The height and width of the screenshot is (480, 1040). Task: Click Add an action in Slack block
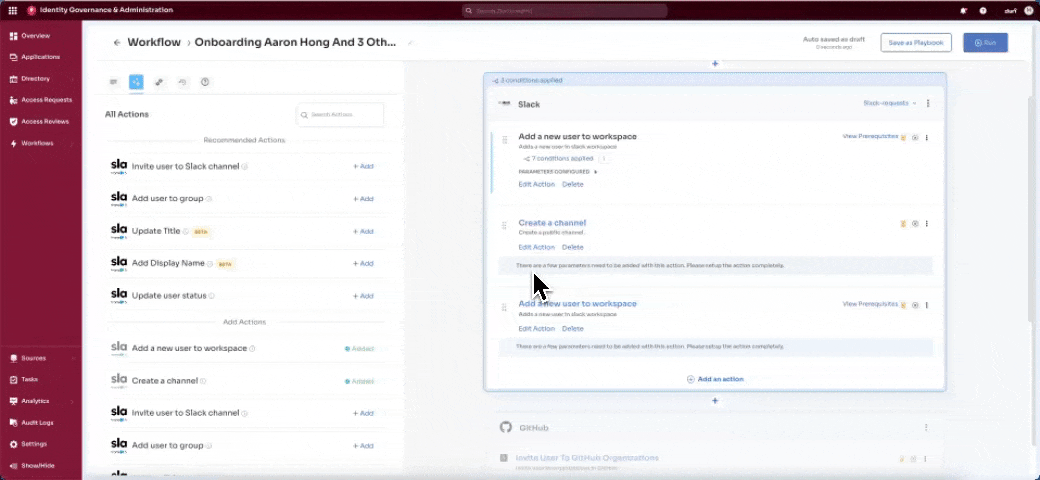pyautogui.click(x=715, y=379)
